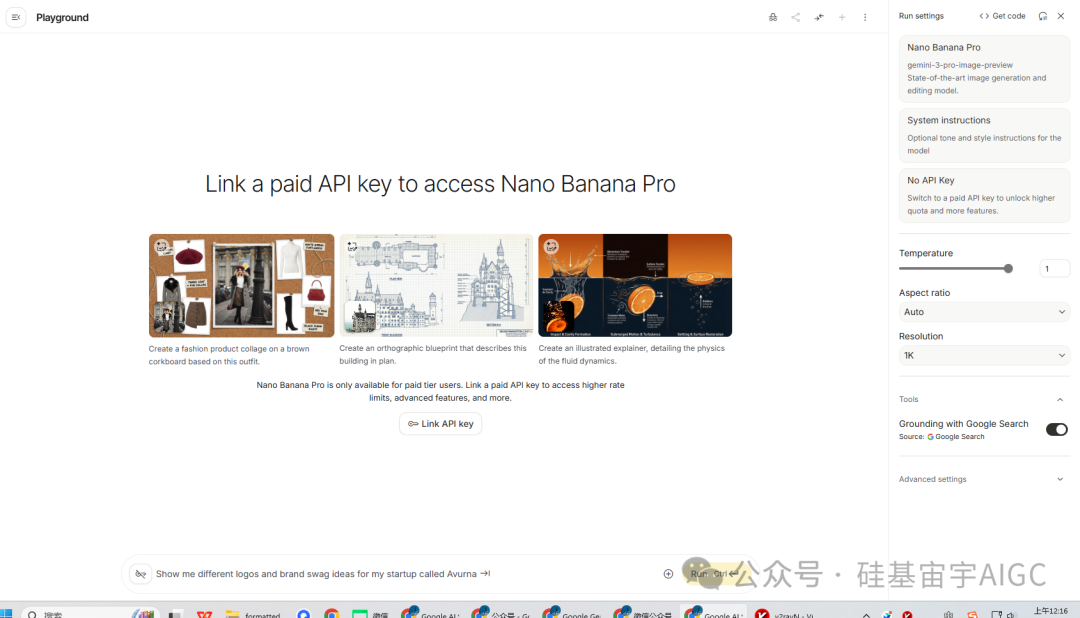1080x618 pixels.
Task: Click the Google Search source link
Action: (x=955, y=437)
